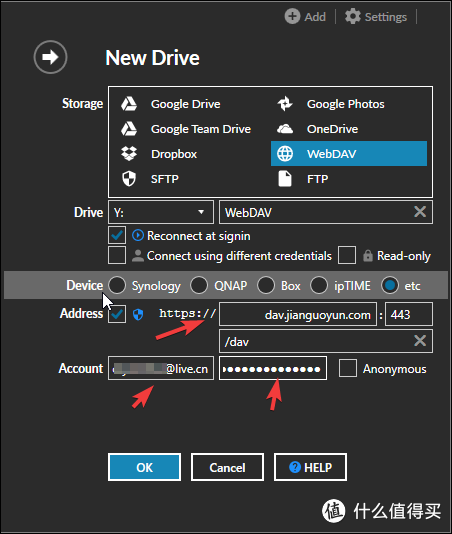Click the Read-only label text

404,256
